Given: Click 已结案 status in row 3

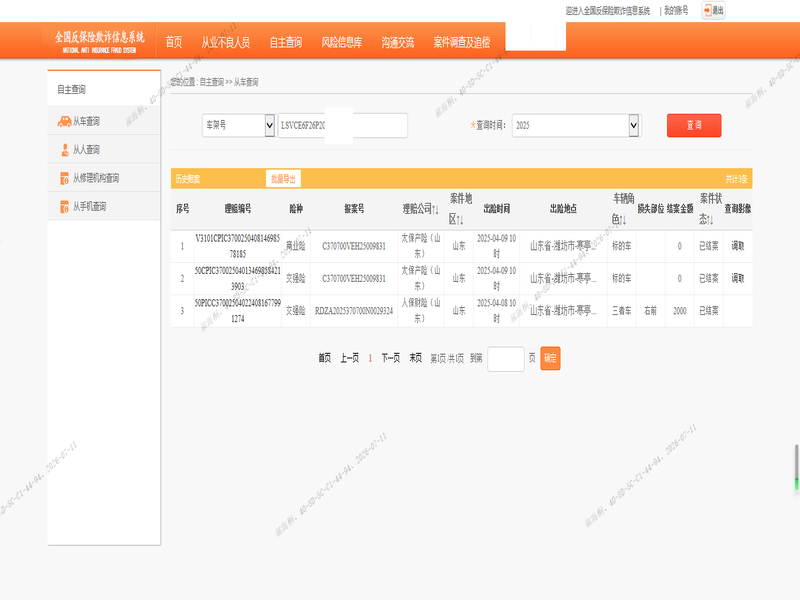Looking at the screenshot, I should point(708,310).
